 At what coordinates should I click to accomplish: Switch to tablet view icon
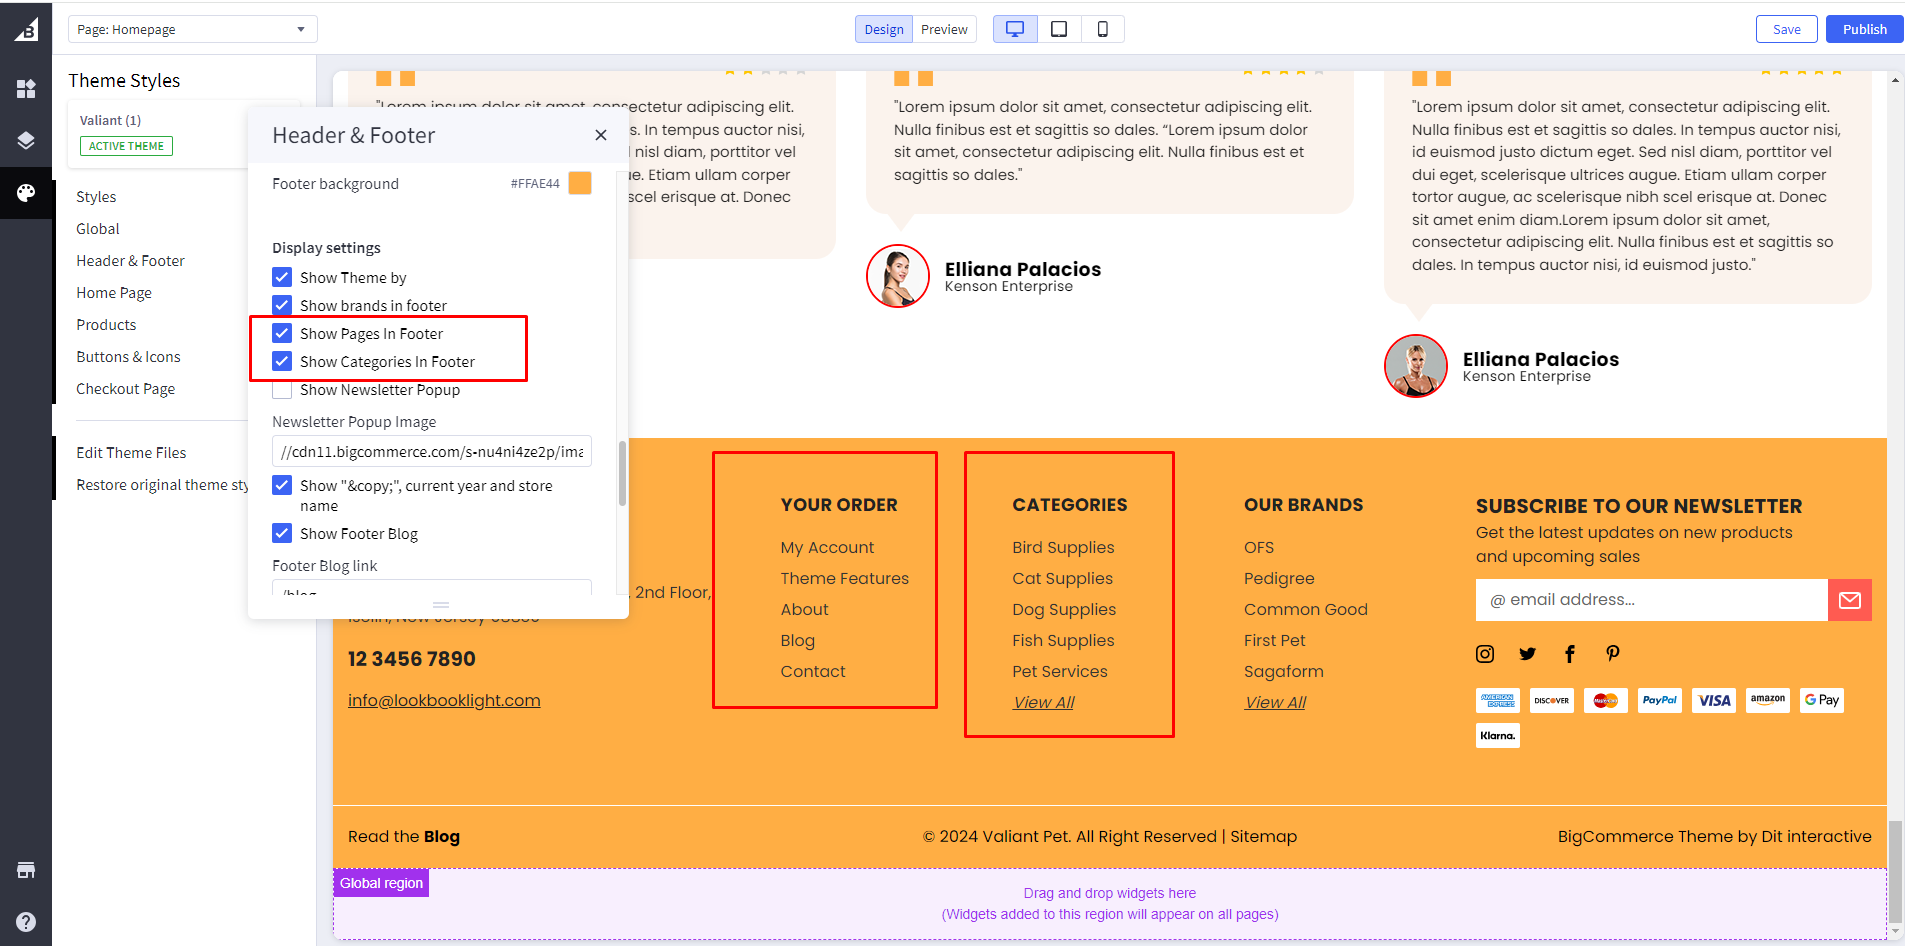tap(1059, 29)
